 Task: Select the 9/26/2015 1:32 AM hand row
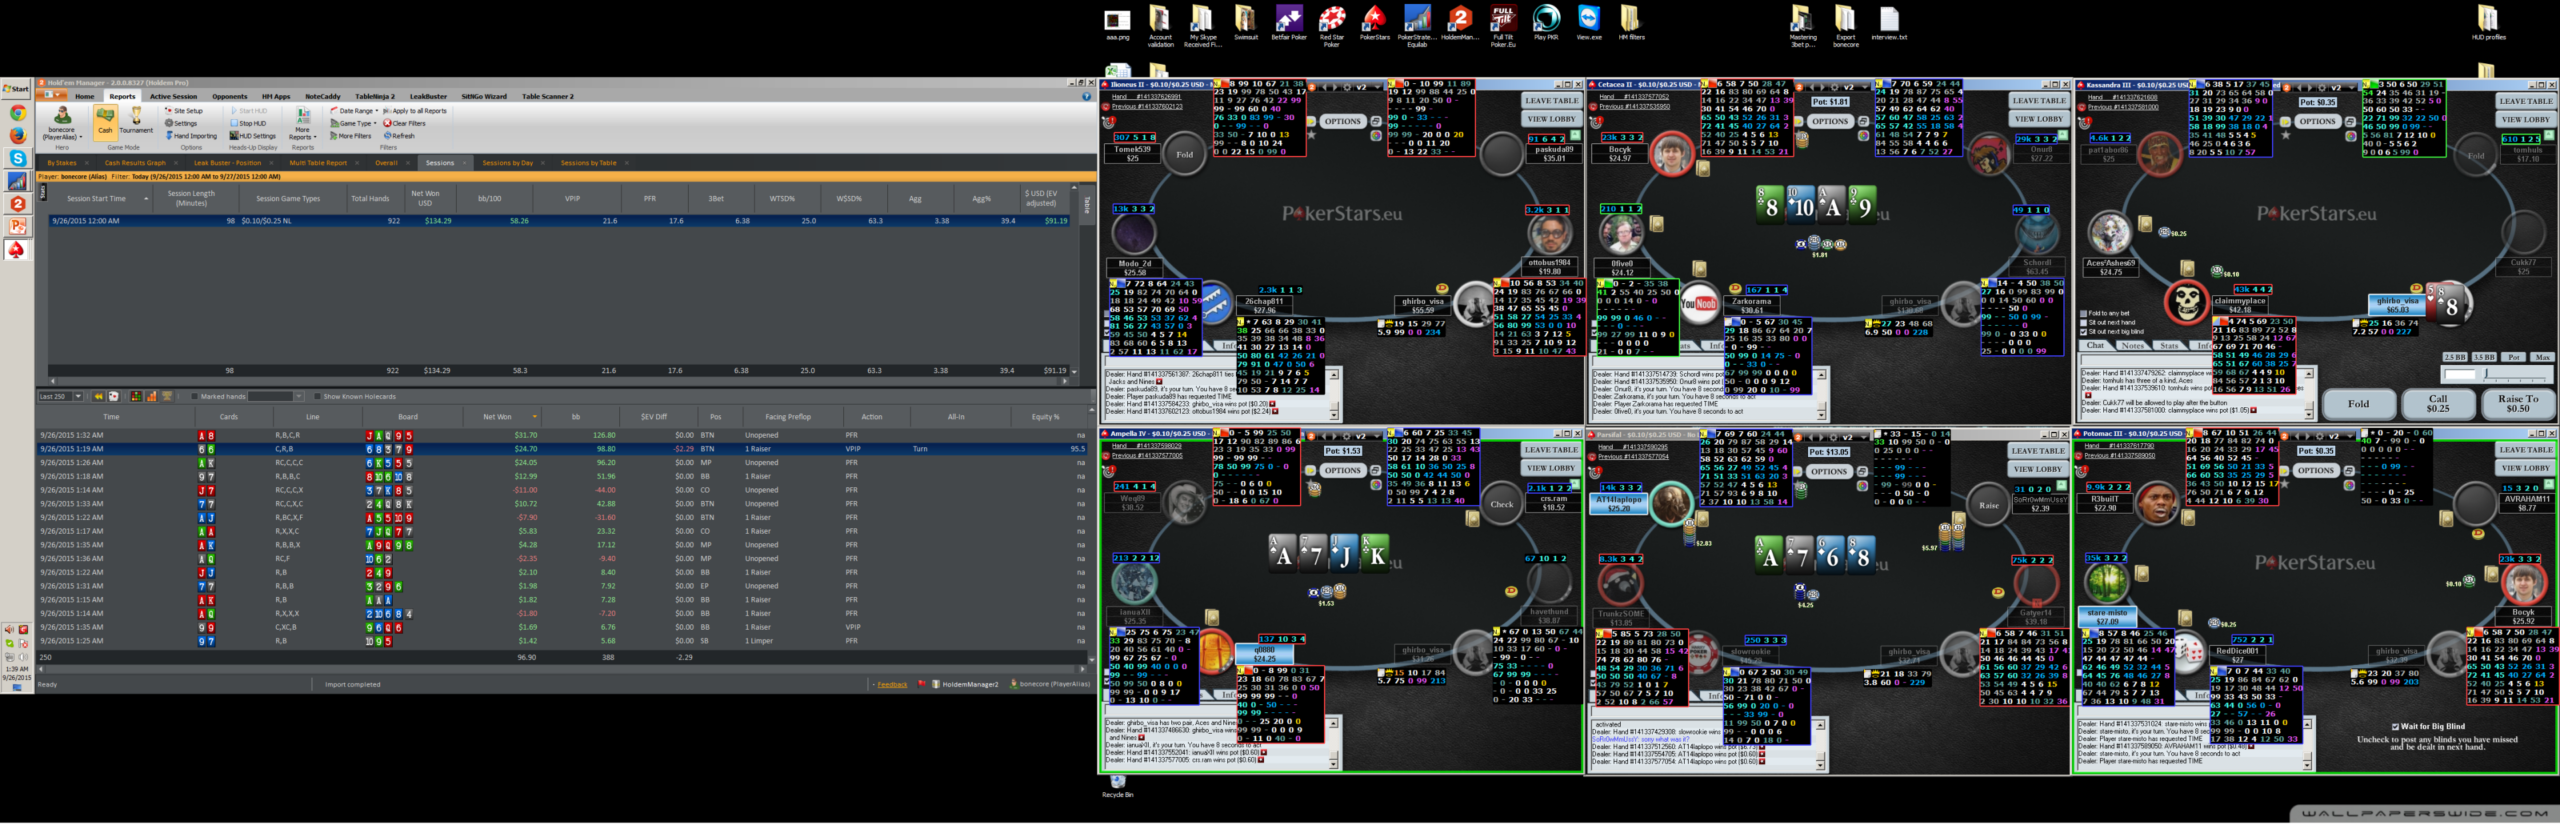click(562, 436)
